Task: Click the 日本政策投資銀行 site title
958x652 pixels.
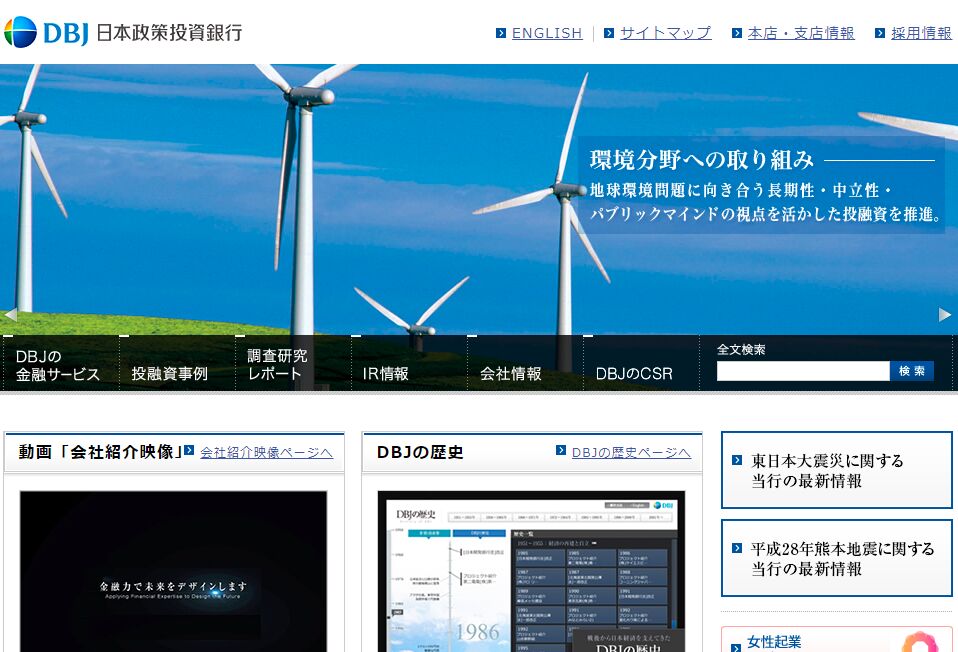Action: [x=169, y=32]
